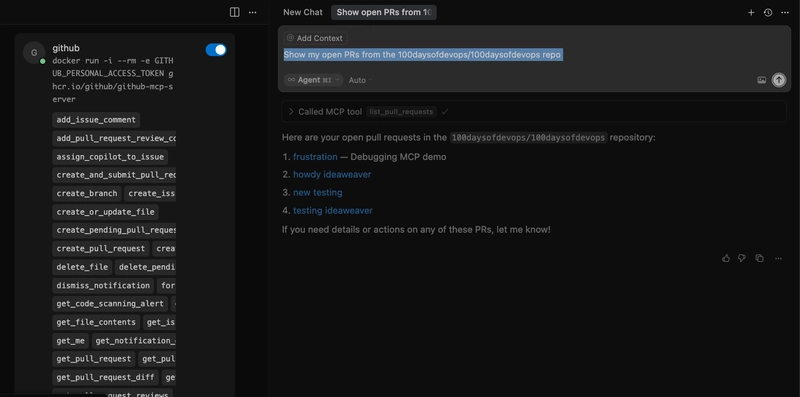Give thumbs down to the response
This screenshot has height=397, width=800.
(x=742, y=258)
